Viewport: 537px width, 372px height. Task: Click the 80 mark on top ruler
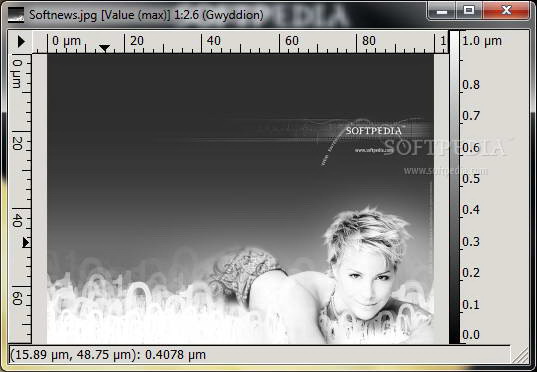tap(369, 41)
